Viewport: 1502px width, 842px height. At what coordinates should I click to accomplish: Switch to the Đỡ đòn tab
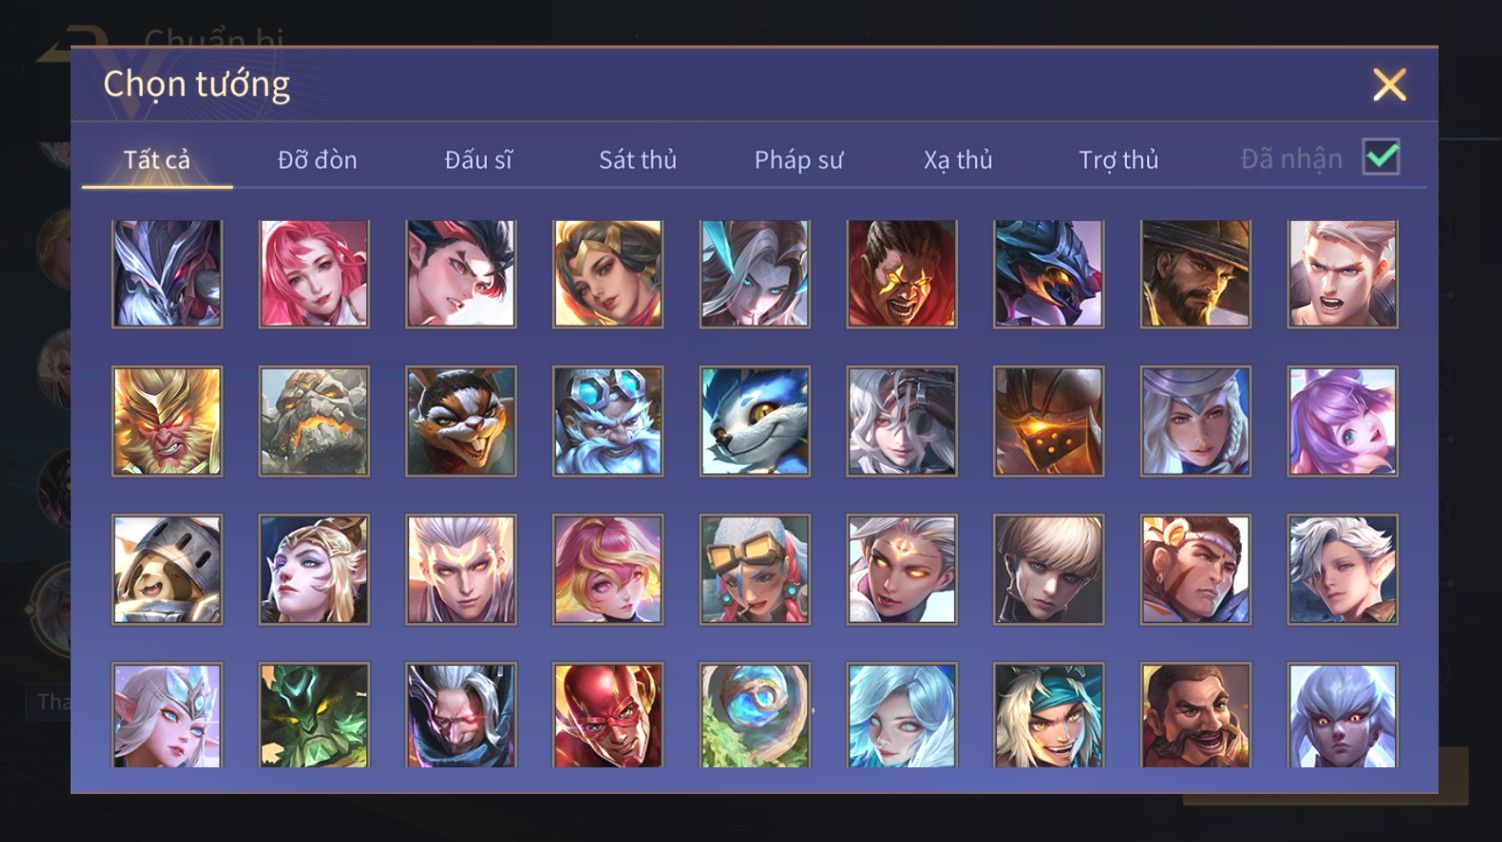(317, 160)
